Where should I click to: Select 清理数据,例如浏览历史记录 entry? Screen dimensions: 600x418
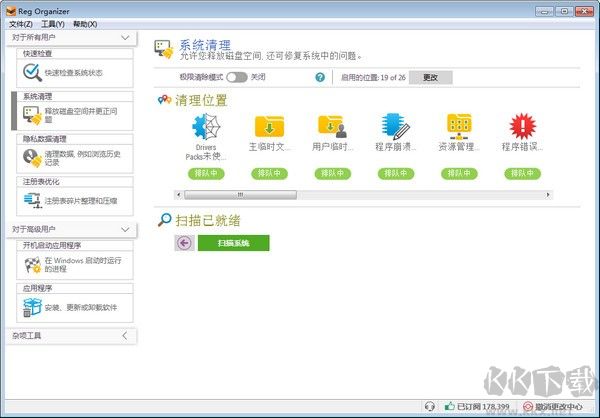(82, 158)
